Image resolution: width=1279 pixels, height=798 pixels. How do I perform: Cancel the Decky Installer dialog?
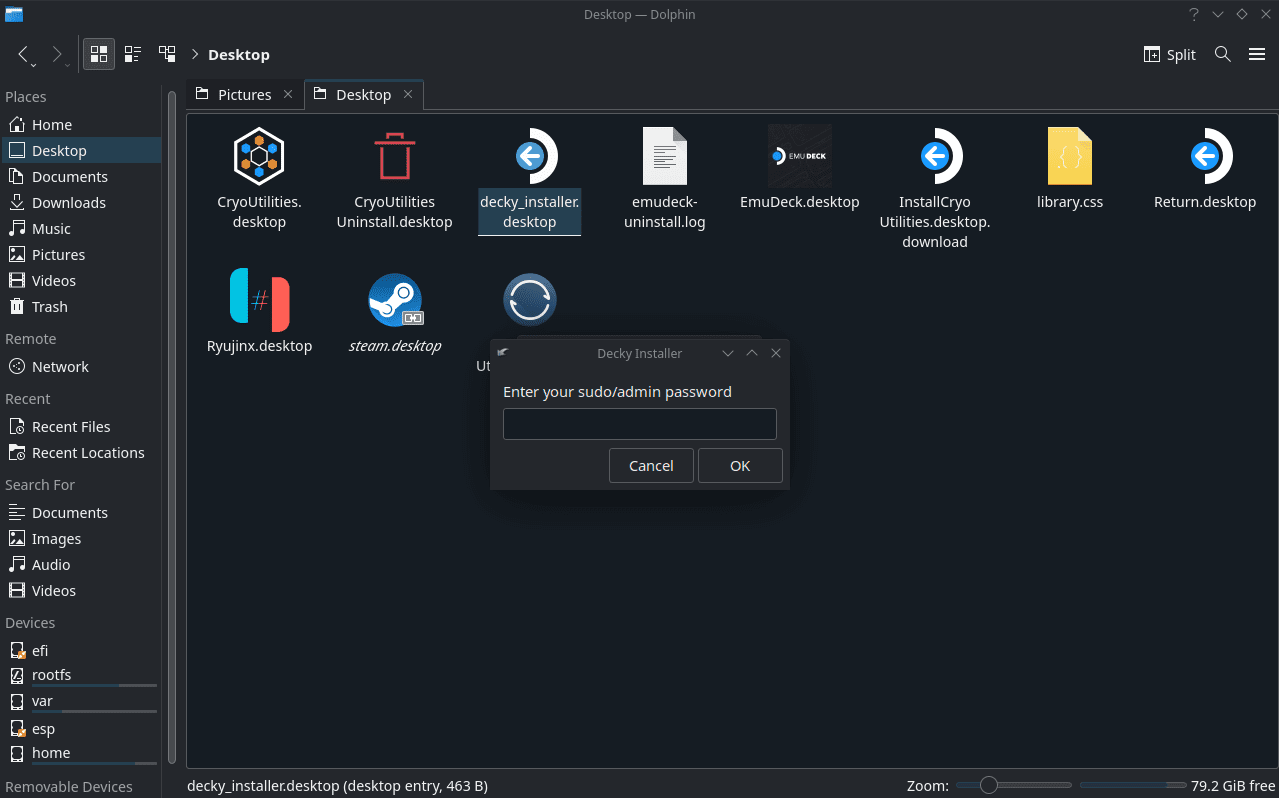click(x=652, y=466)
